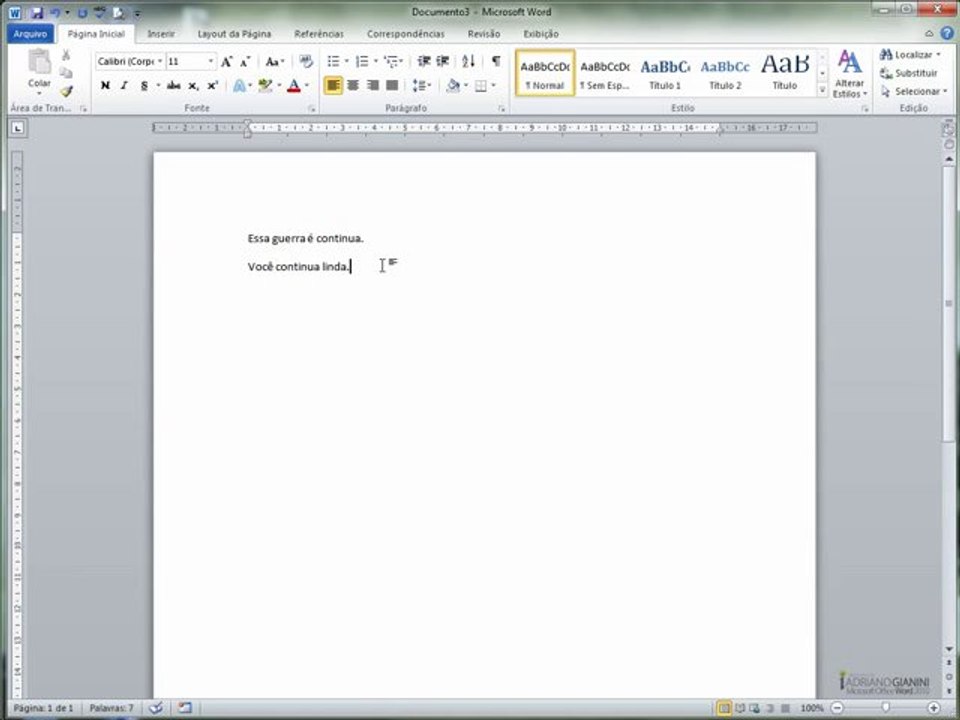Sort text with the A-Z sort icon
The height and width of the screenshot is (720, 960).
pyautogui.click(x=468, y=61)
